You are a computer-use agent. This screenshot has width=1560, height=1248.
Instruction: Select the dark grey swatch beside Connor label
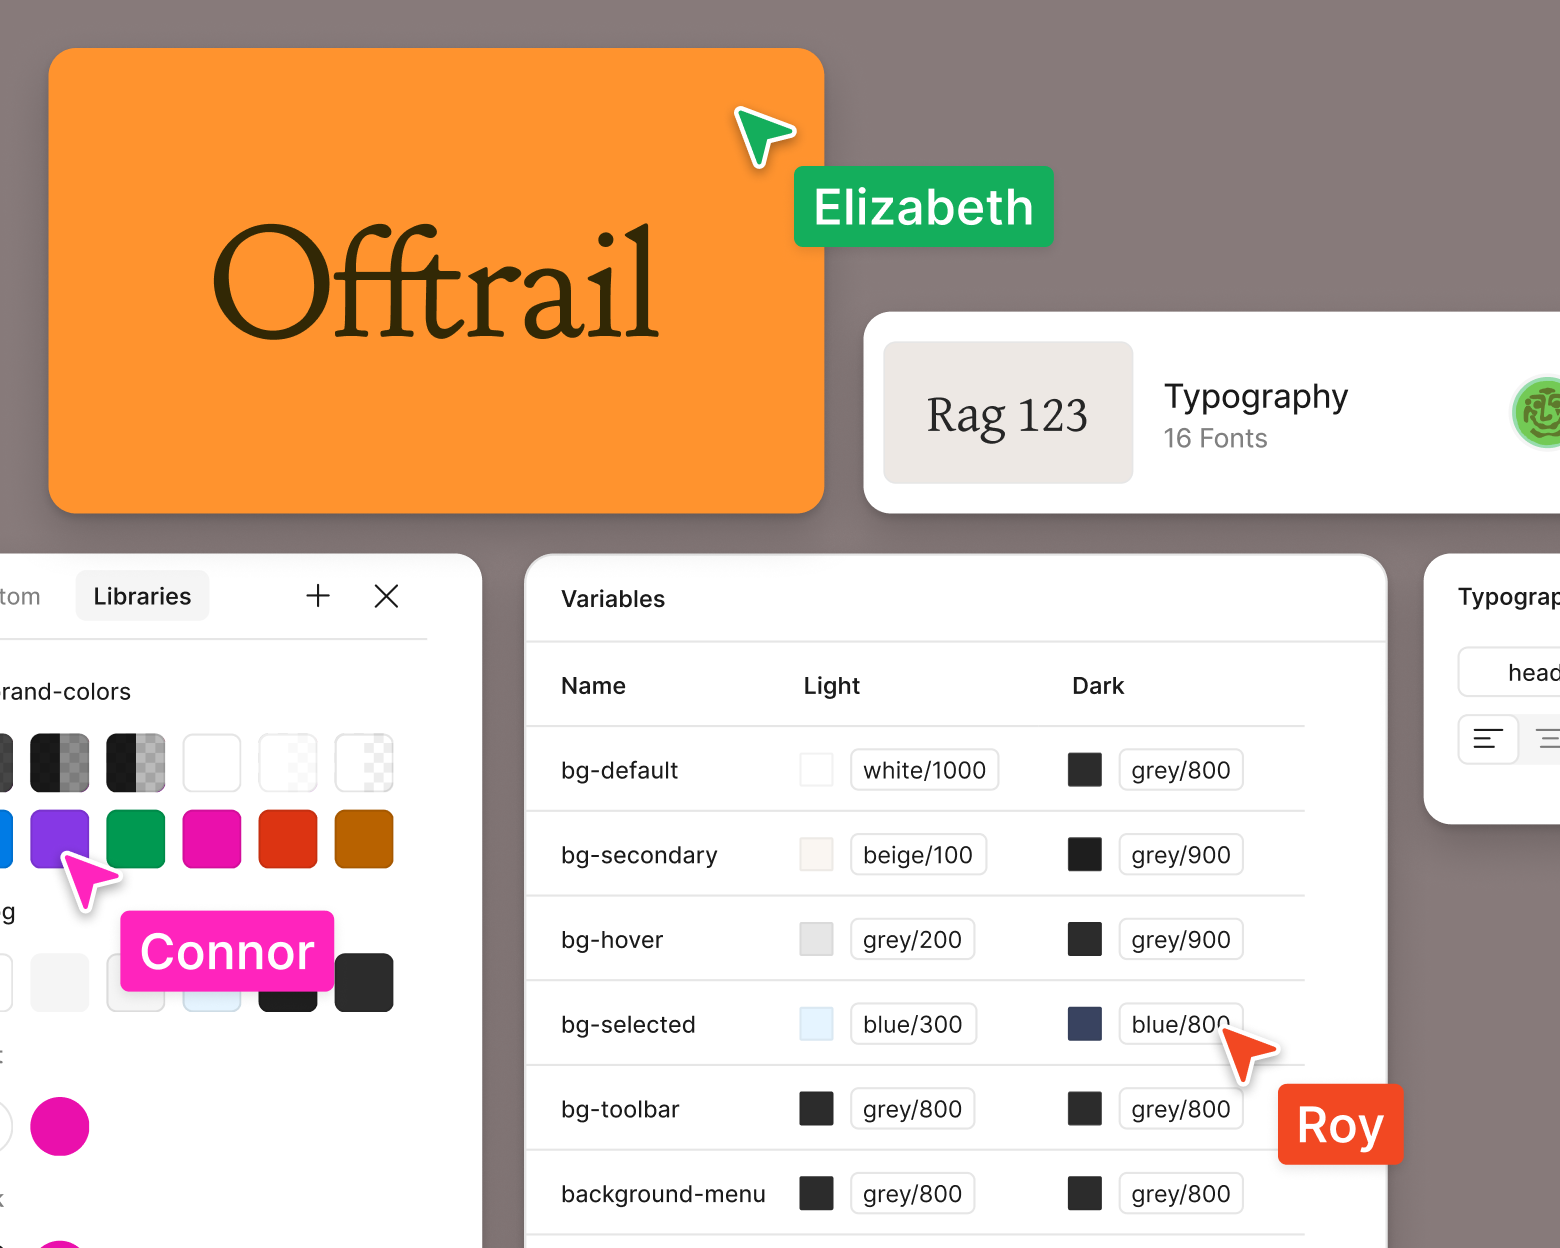pyautogui.click(x=364, y=983)
